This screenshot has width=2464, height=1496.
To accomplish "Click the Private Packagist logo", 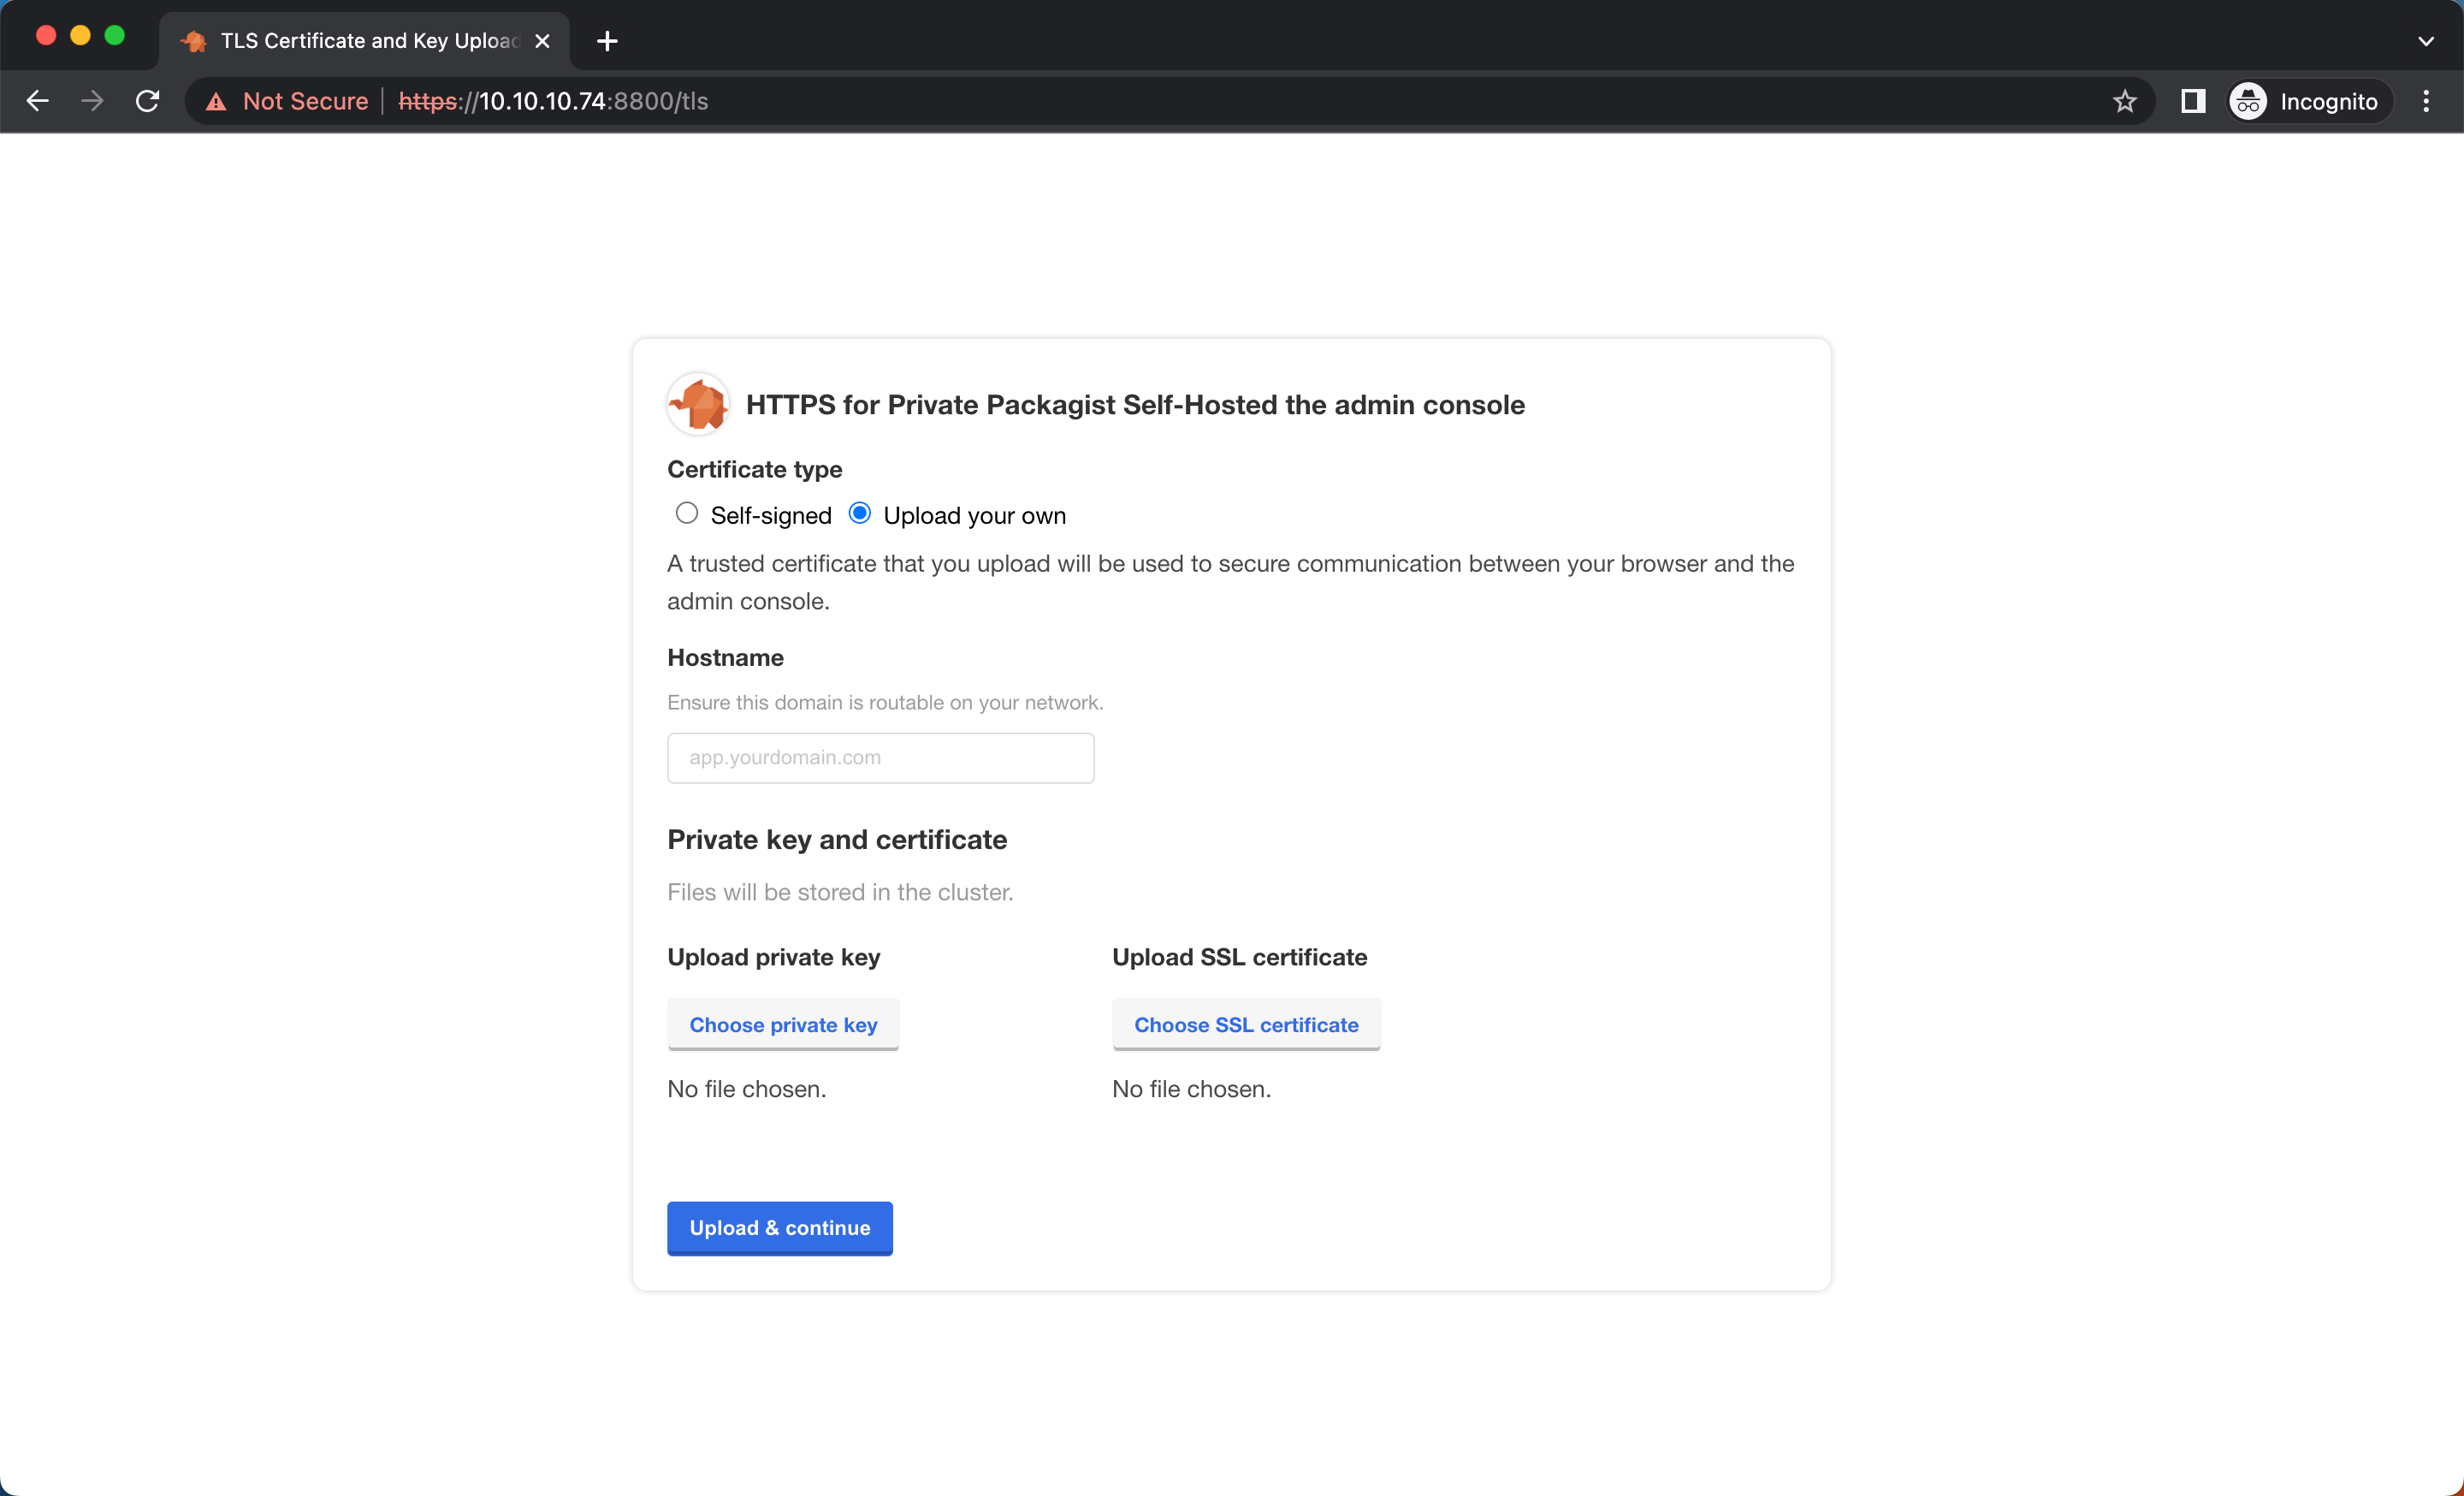I will tap(698, 404).
